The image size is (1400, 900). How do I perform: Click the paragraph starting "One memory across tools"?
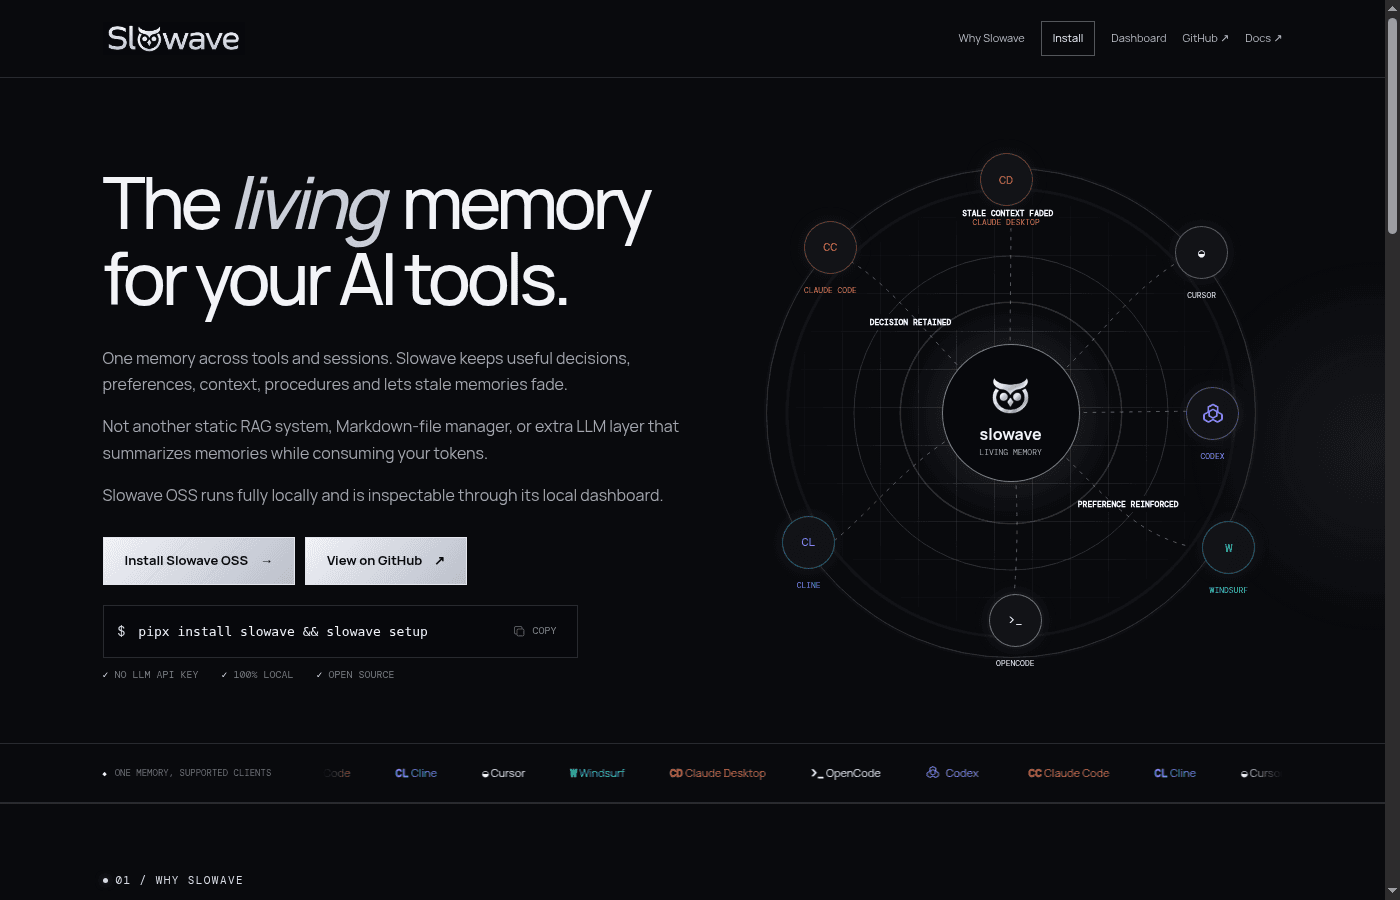366,371
